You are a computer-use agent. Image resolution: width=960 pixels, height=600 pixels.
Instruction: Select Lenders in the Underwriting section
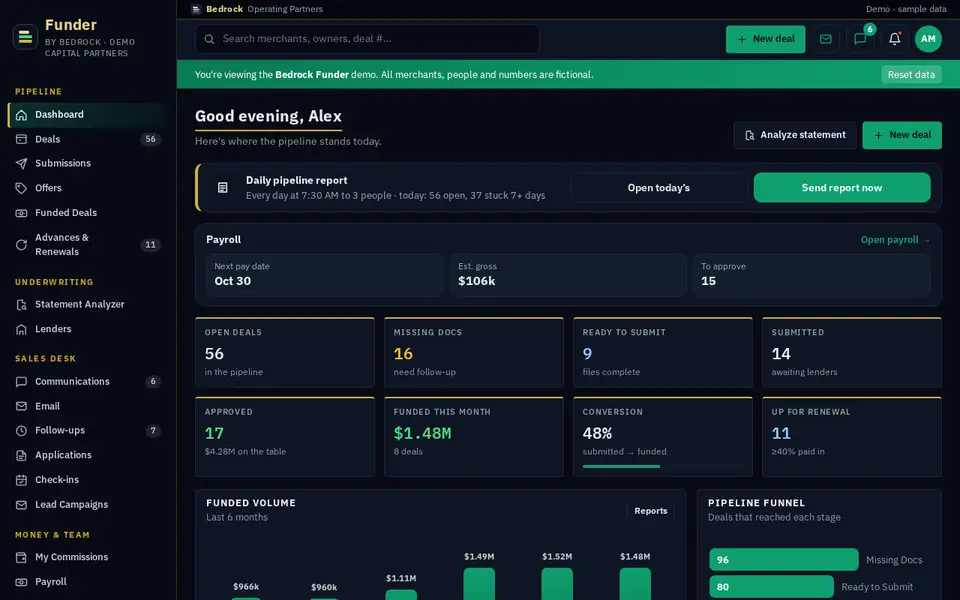click(x=87, y=329)
